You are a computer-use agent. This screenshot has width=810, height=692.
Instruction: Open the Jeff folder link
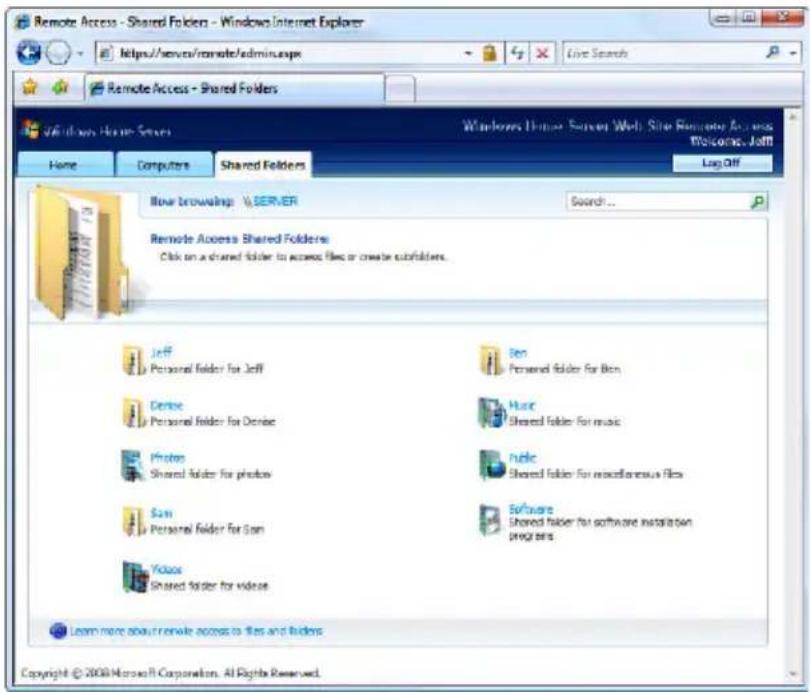161,353
